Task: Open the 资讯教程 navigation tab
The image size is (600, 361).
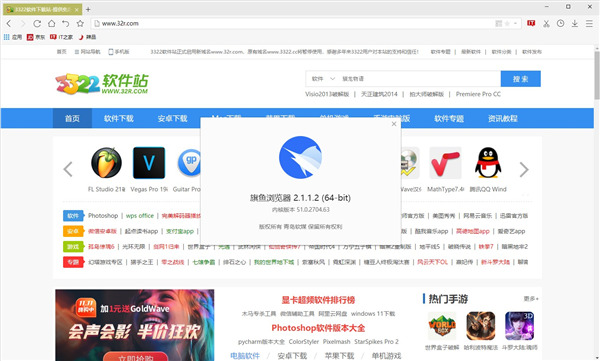Action: (x=502, y=118)
